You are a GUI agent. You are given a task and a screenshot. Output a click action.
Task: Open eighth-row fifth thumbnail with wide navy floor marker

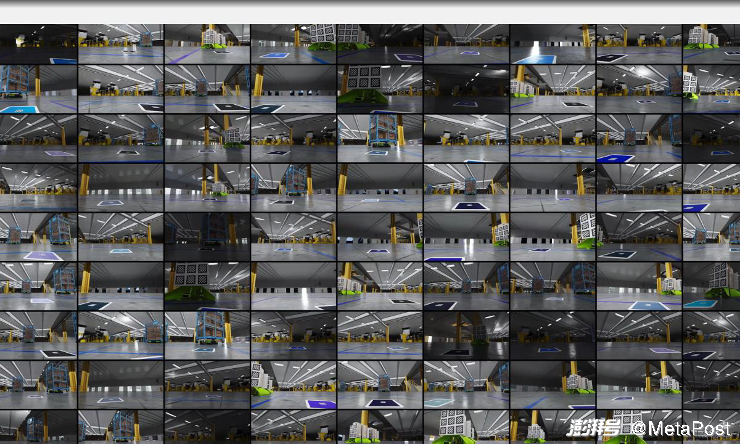pos(380,385)
